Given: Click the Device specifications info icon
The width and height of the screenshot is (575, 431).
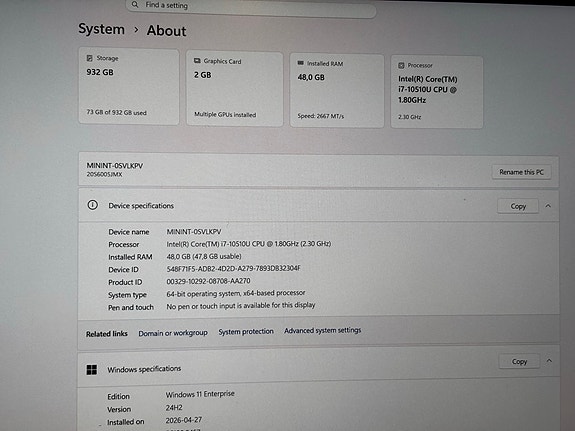Looking at the screenshot, I should click(92, 205).
